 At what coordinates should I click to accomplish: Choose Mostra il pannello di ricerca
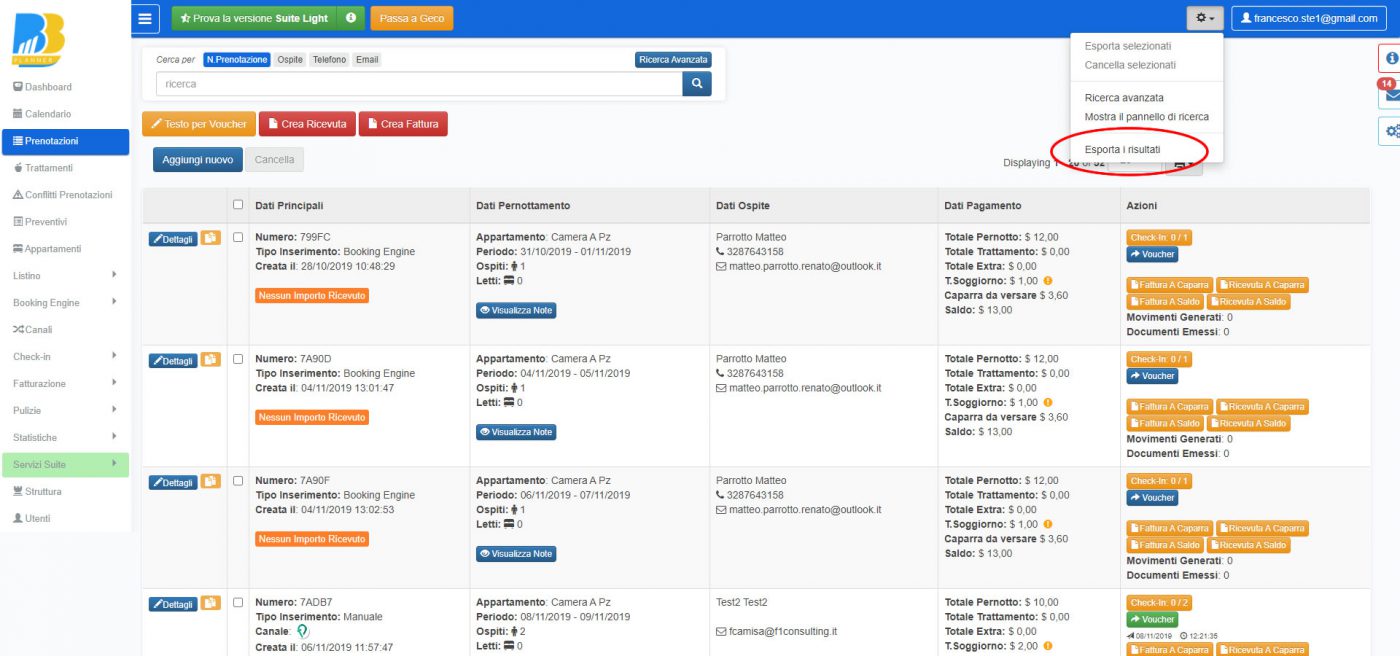click(1146, 117)
